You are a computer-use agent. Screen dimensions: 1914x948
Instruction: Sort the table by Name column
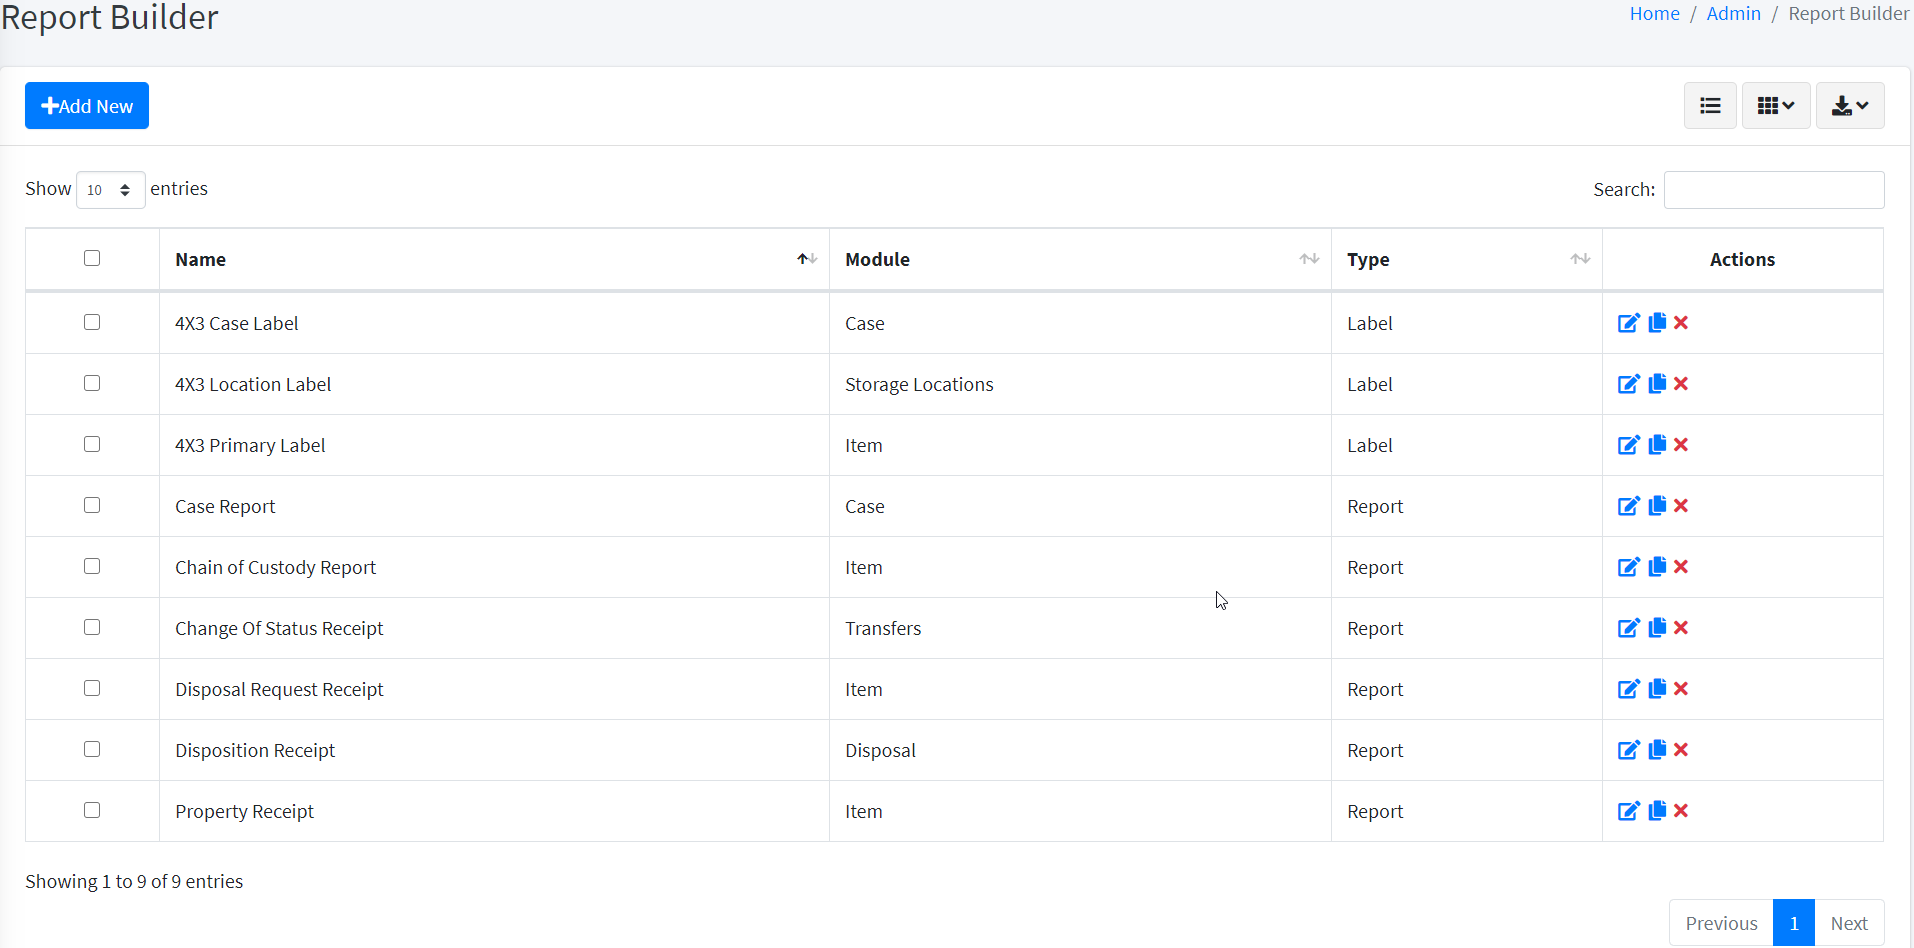point(494,260)
